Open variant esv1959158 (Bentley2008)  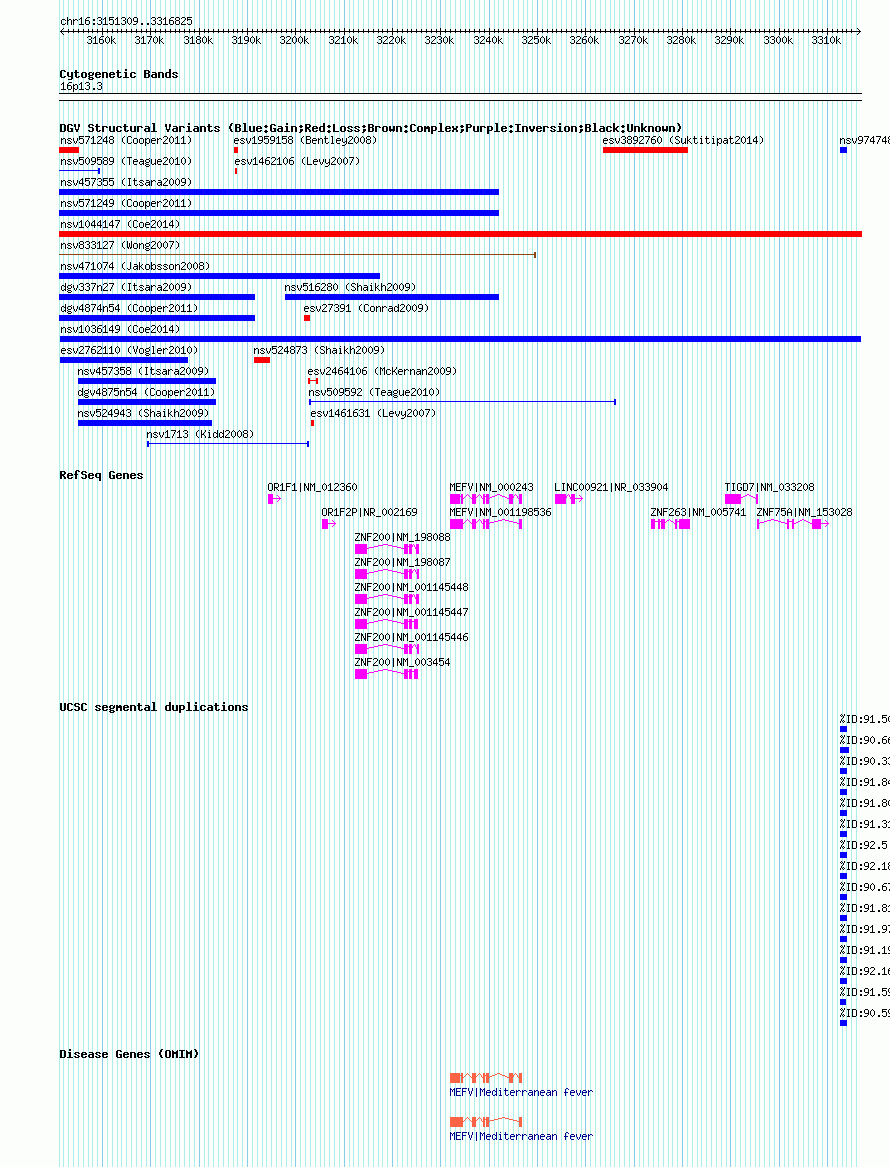(x=305, y=140)
